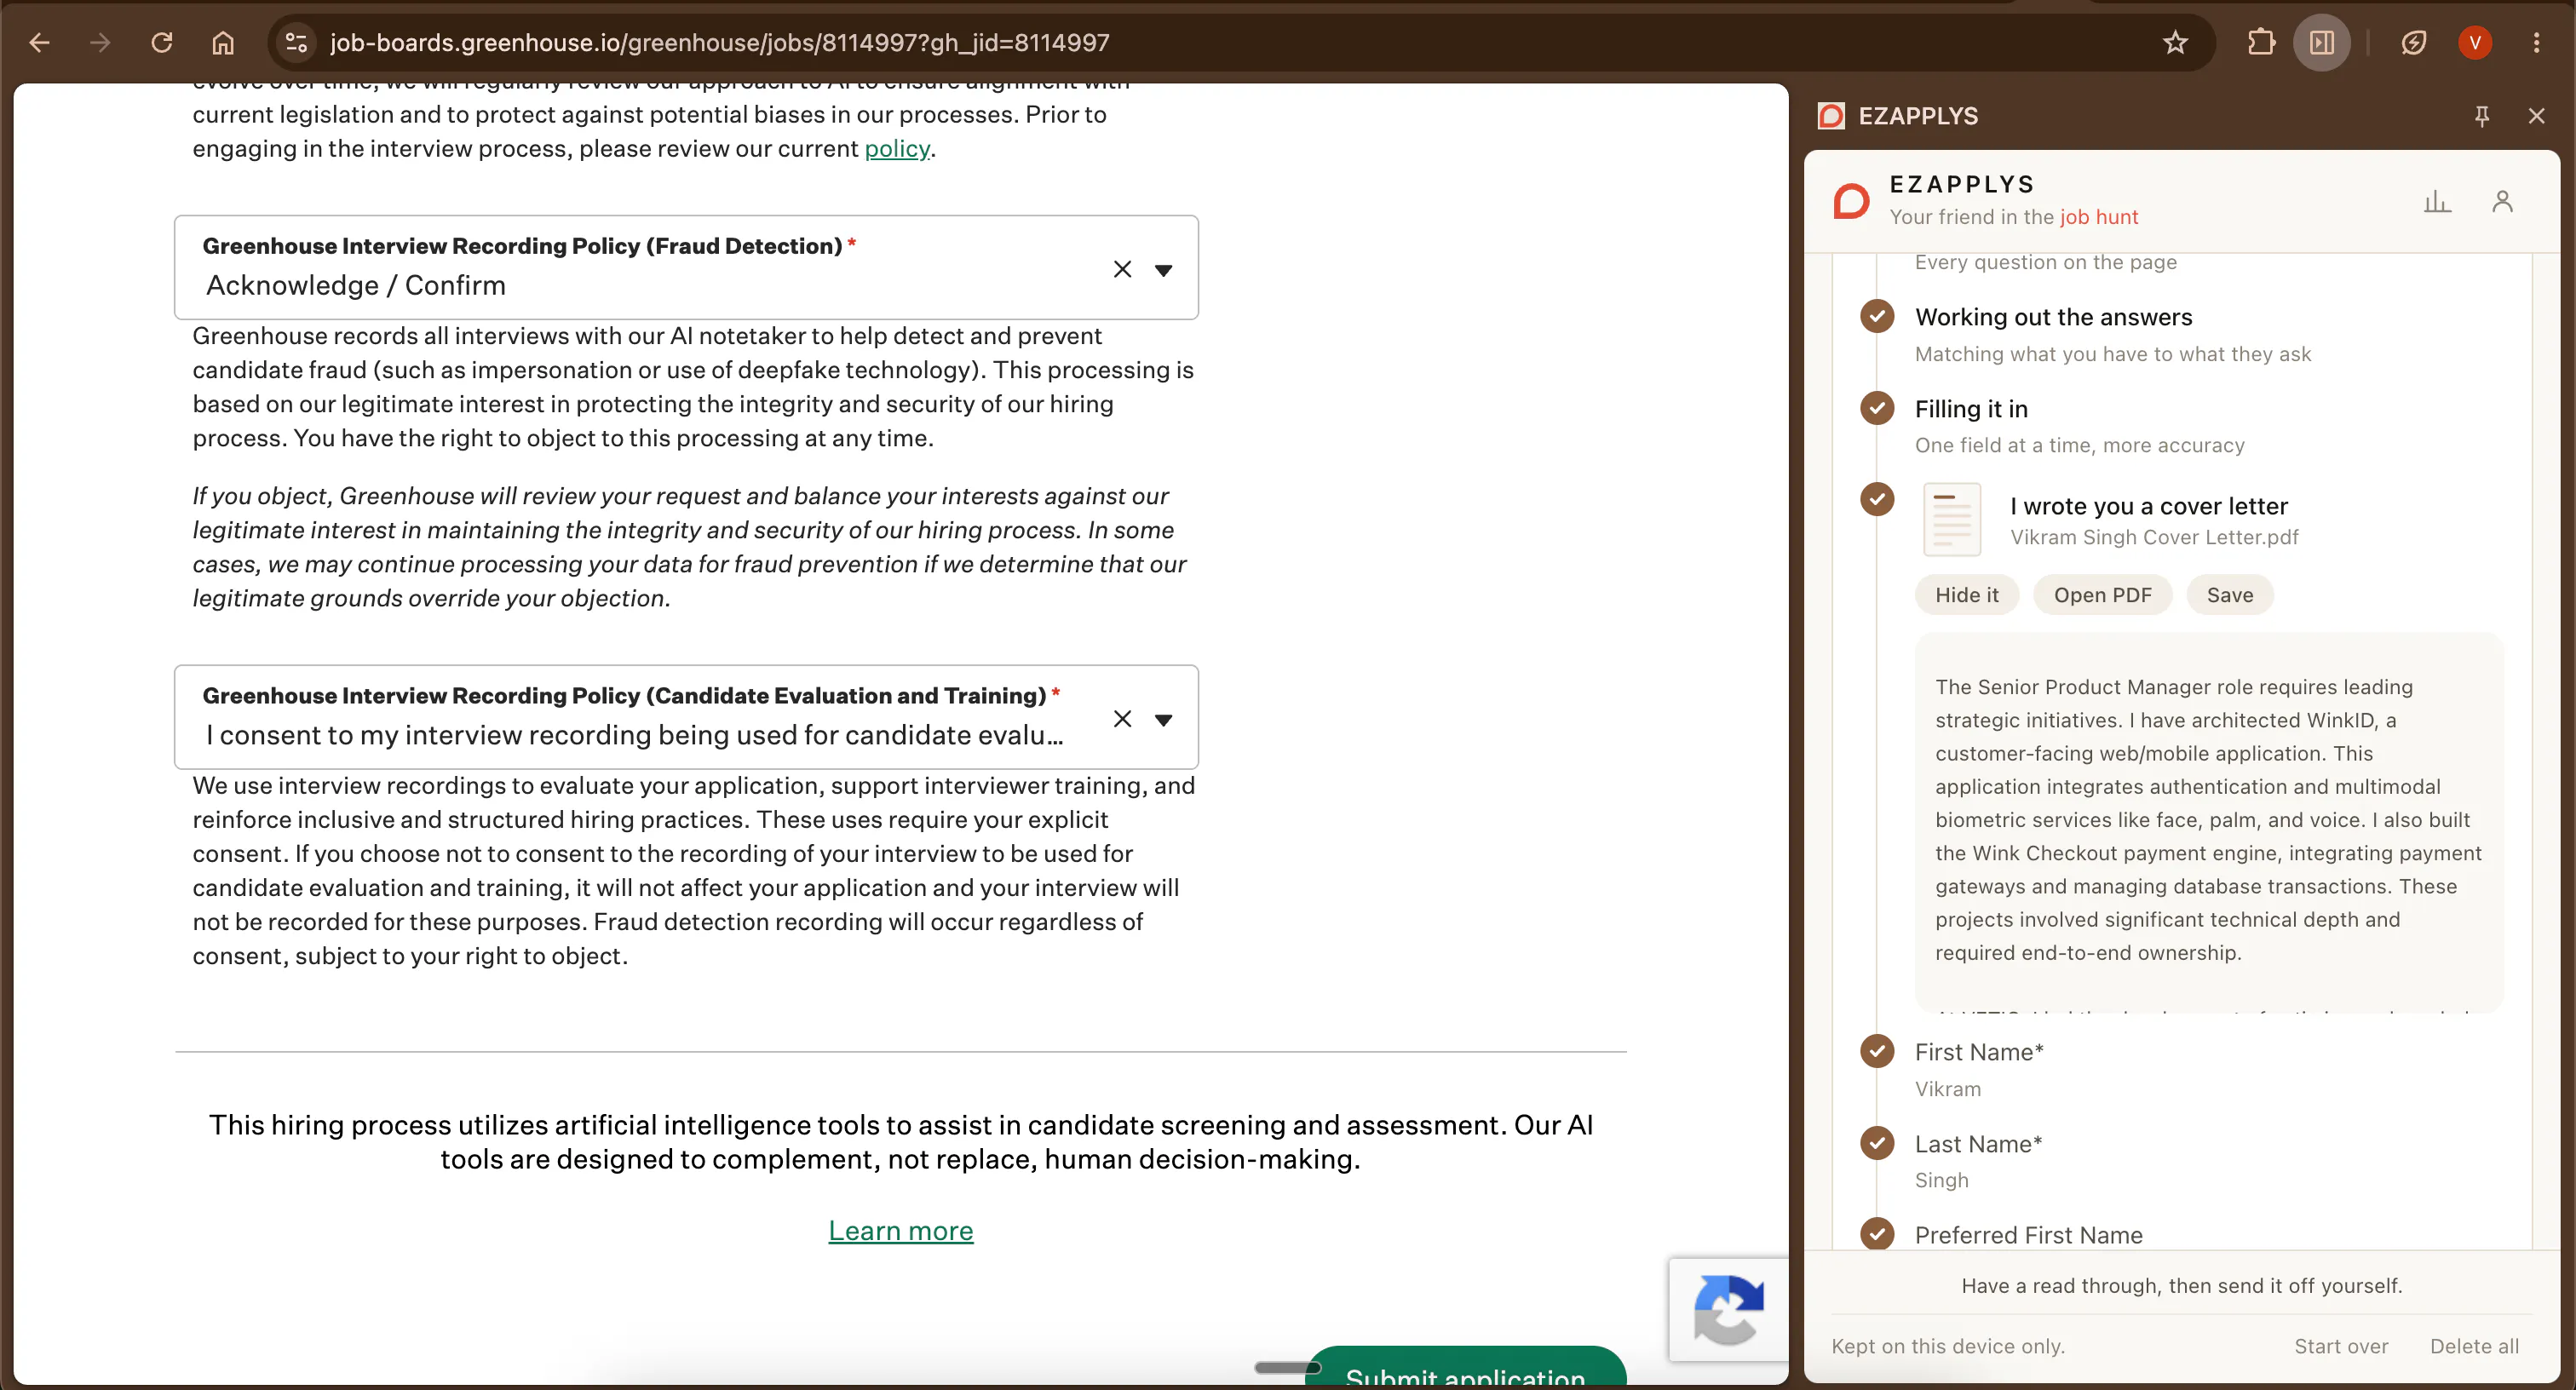This screenshot has width=2576, height=1390.
Task: Click the Acknowledge / Confirm selected value
Action: tap(355, 286)
